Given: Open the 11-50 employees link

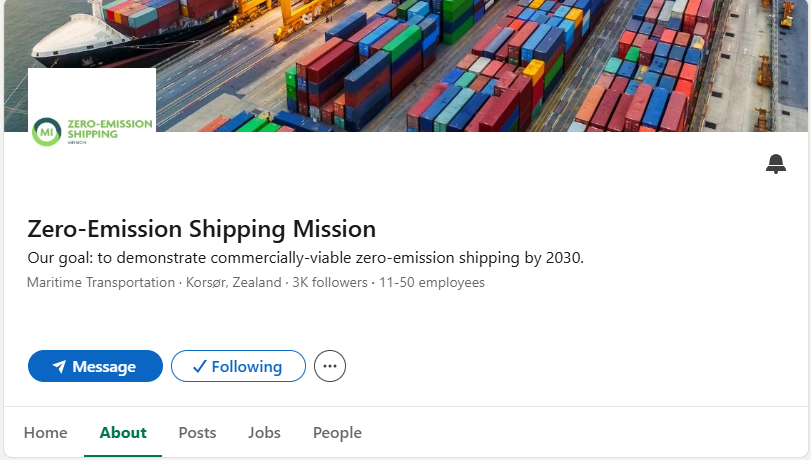Looking at the screenshot, I should coord(432,283).
